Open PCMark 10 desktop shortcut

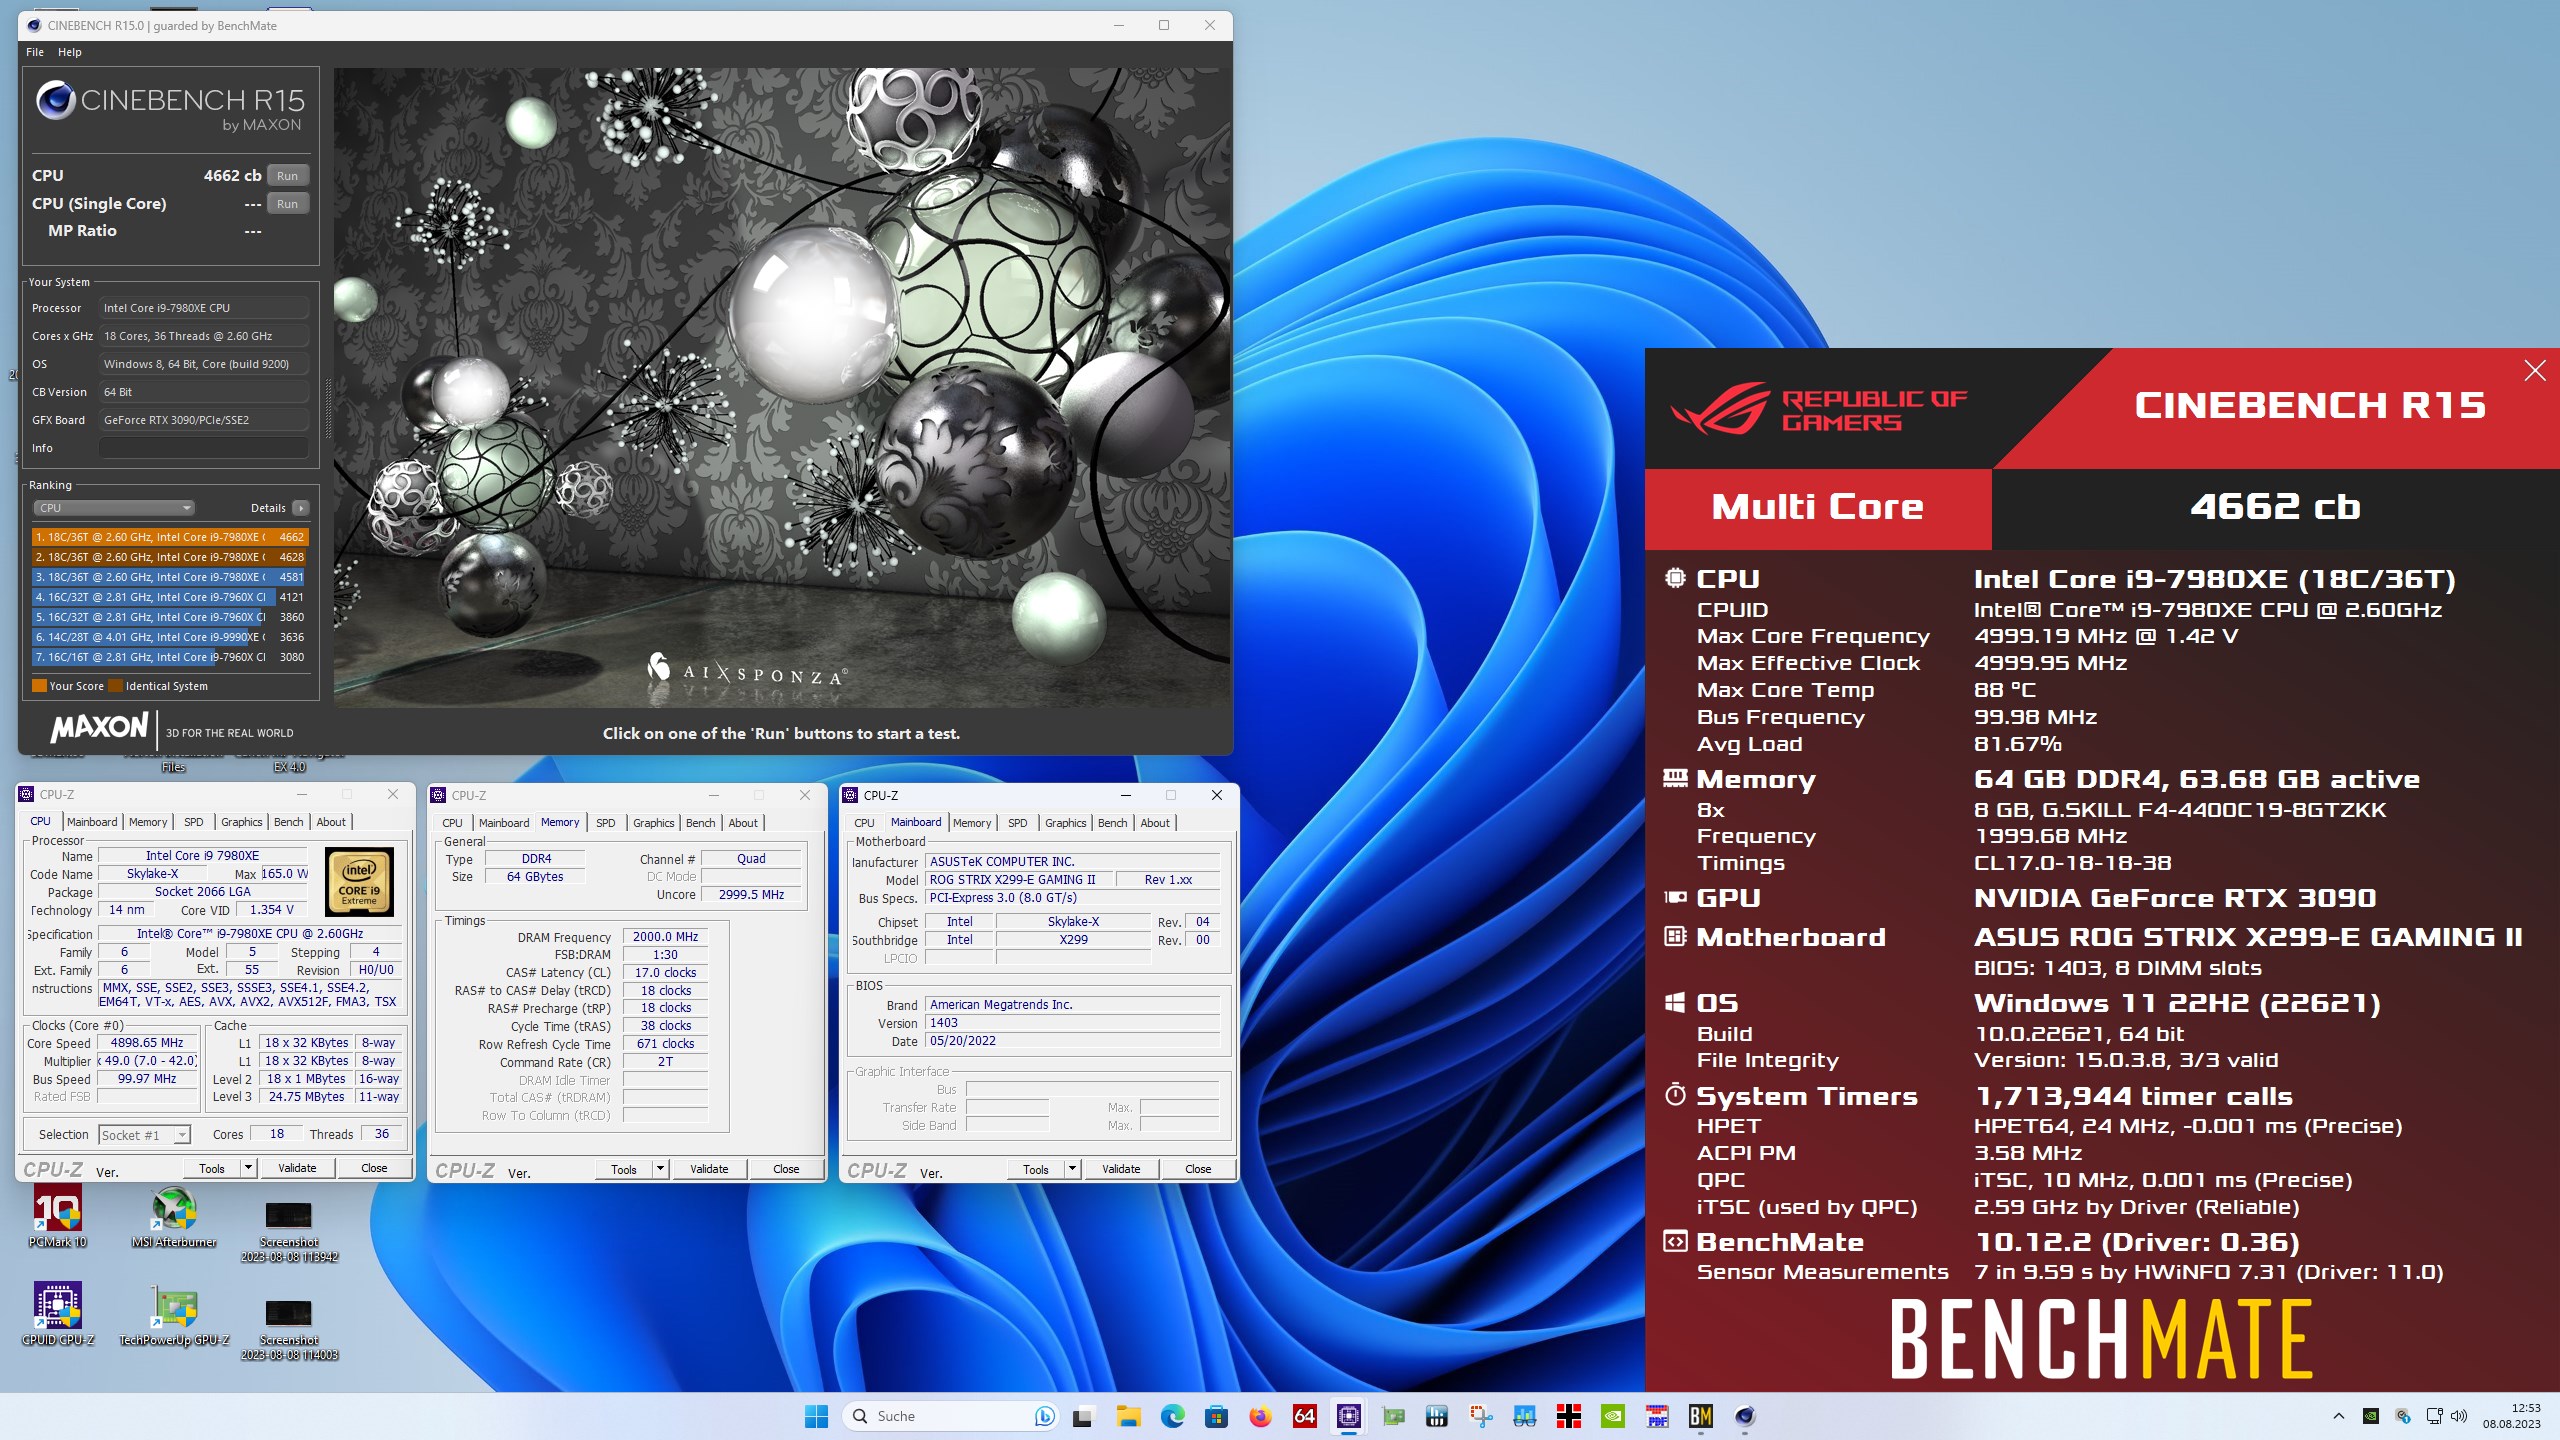tap(58, 1217)
